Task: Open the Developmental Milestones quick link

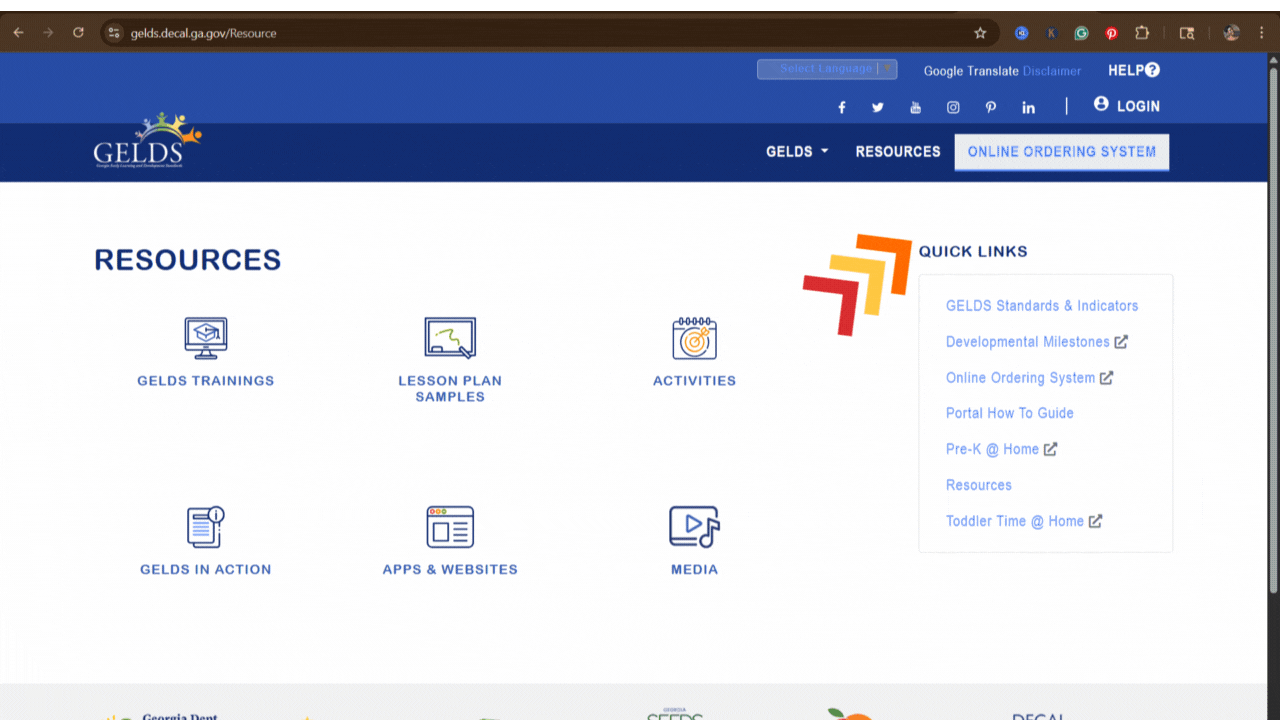Action: pos(1028,342)
